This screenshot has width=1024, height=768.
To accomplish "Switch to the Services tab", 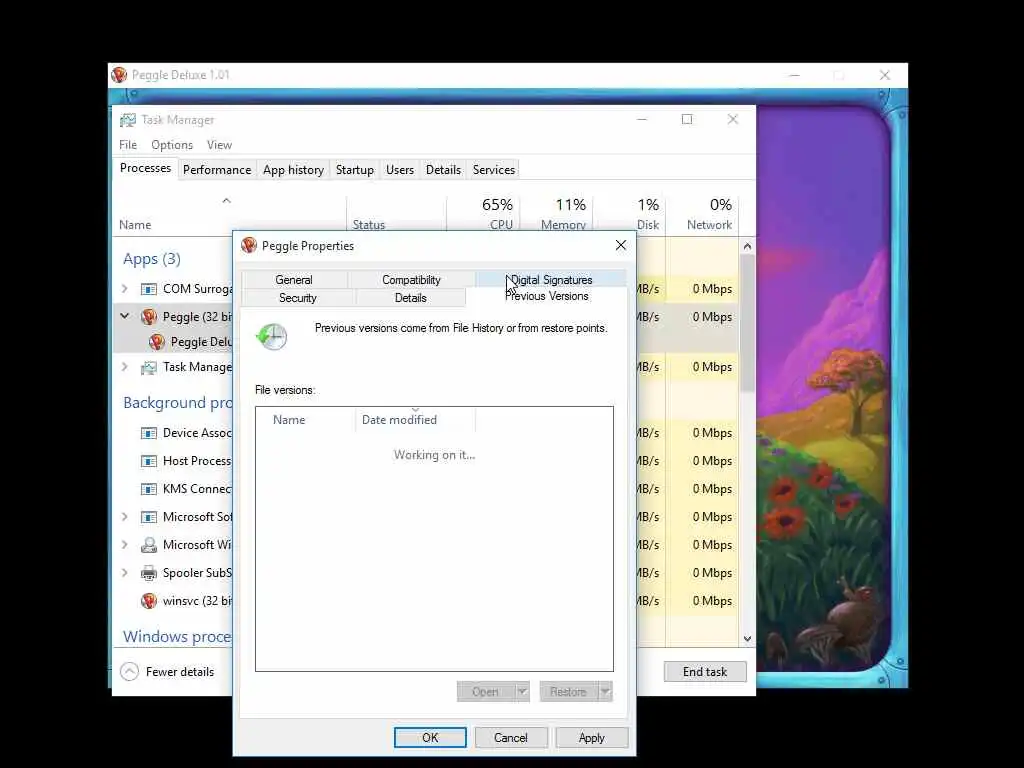I will [x=494, y=170].
